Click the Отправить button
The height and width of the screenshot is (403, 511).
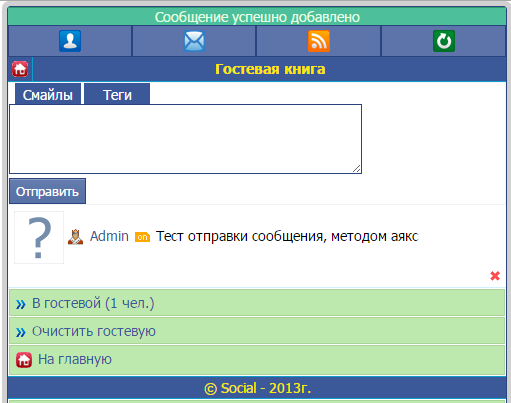pos(47,191)
